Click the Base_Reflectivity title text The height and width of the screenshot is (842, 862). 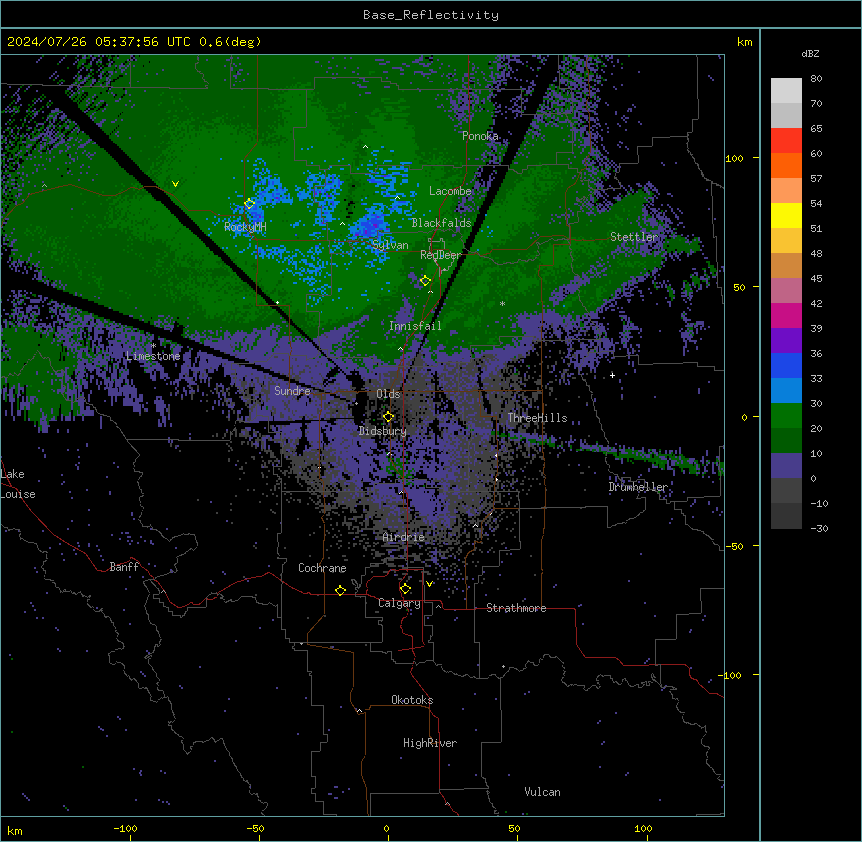point(431,15)
